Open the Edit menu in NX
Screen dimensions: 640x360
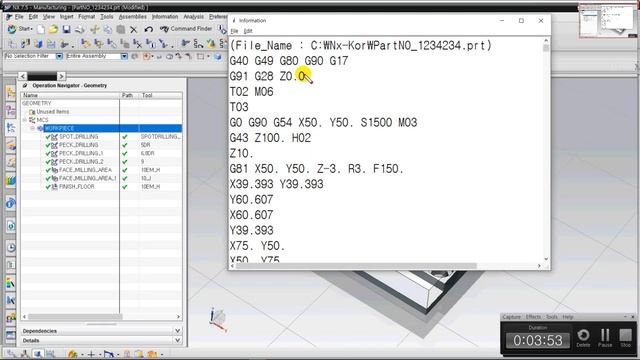[x=33, y=17]
